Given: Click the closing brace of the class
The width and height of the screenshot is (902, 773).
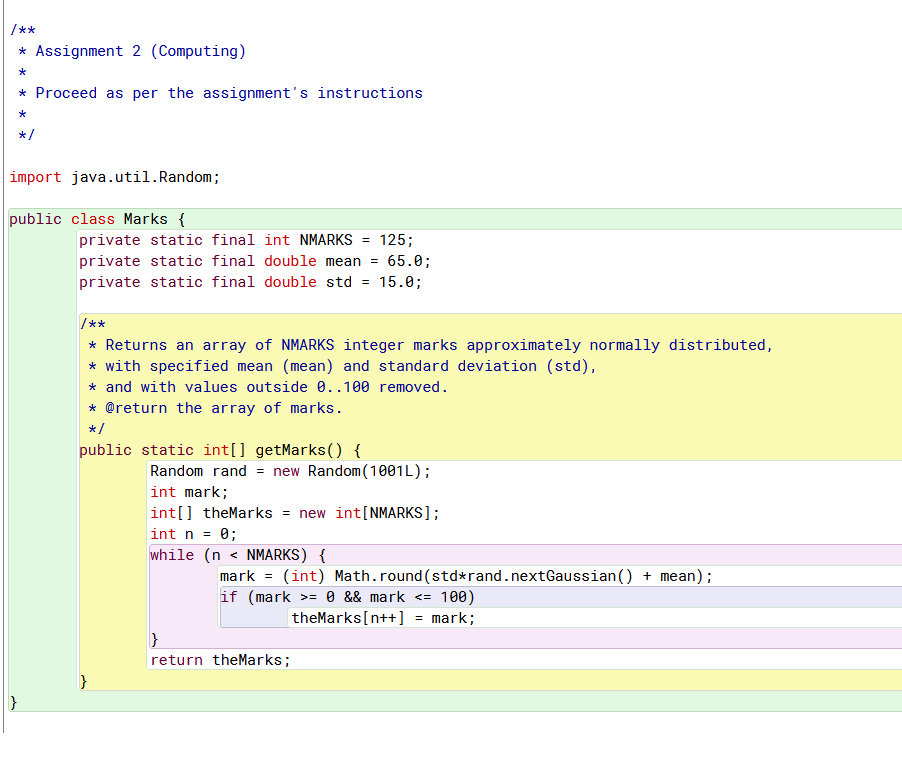Looking at the screenshot, I should [12, 700].
